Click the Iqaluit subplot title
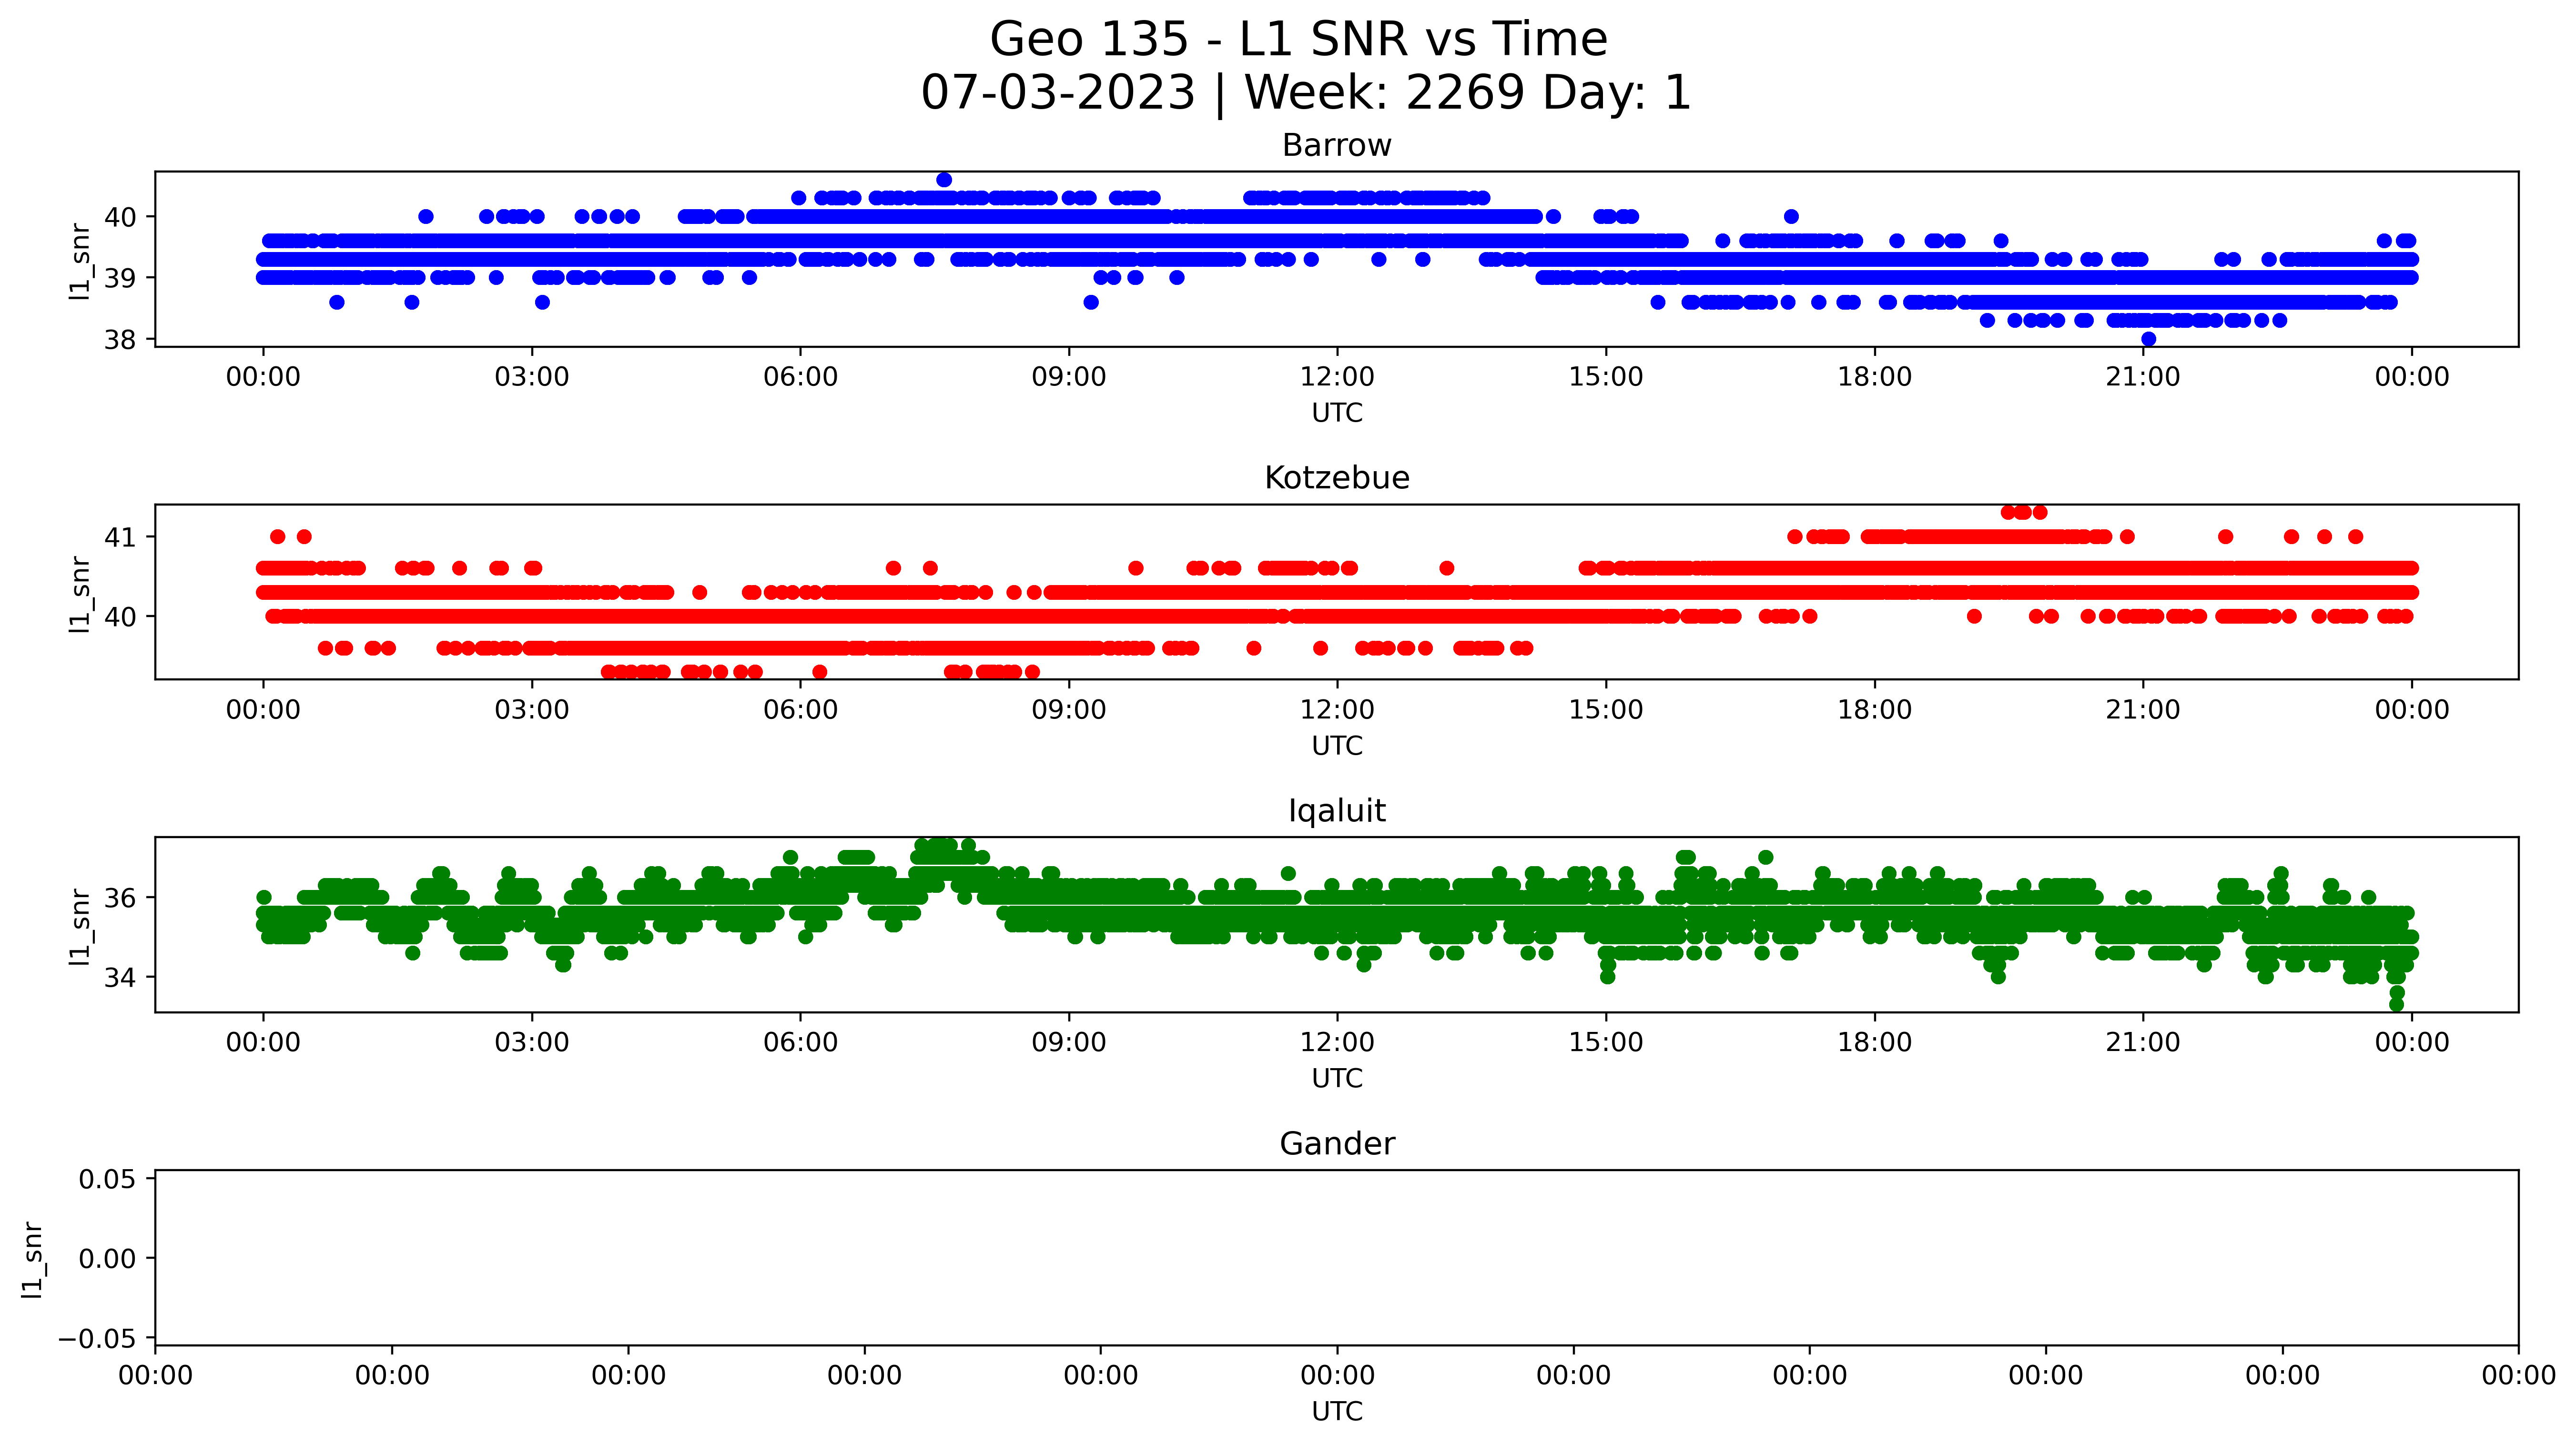 pyautogui.click(x=1336, y=811)
